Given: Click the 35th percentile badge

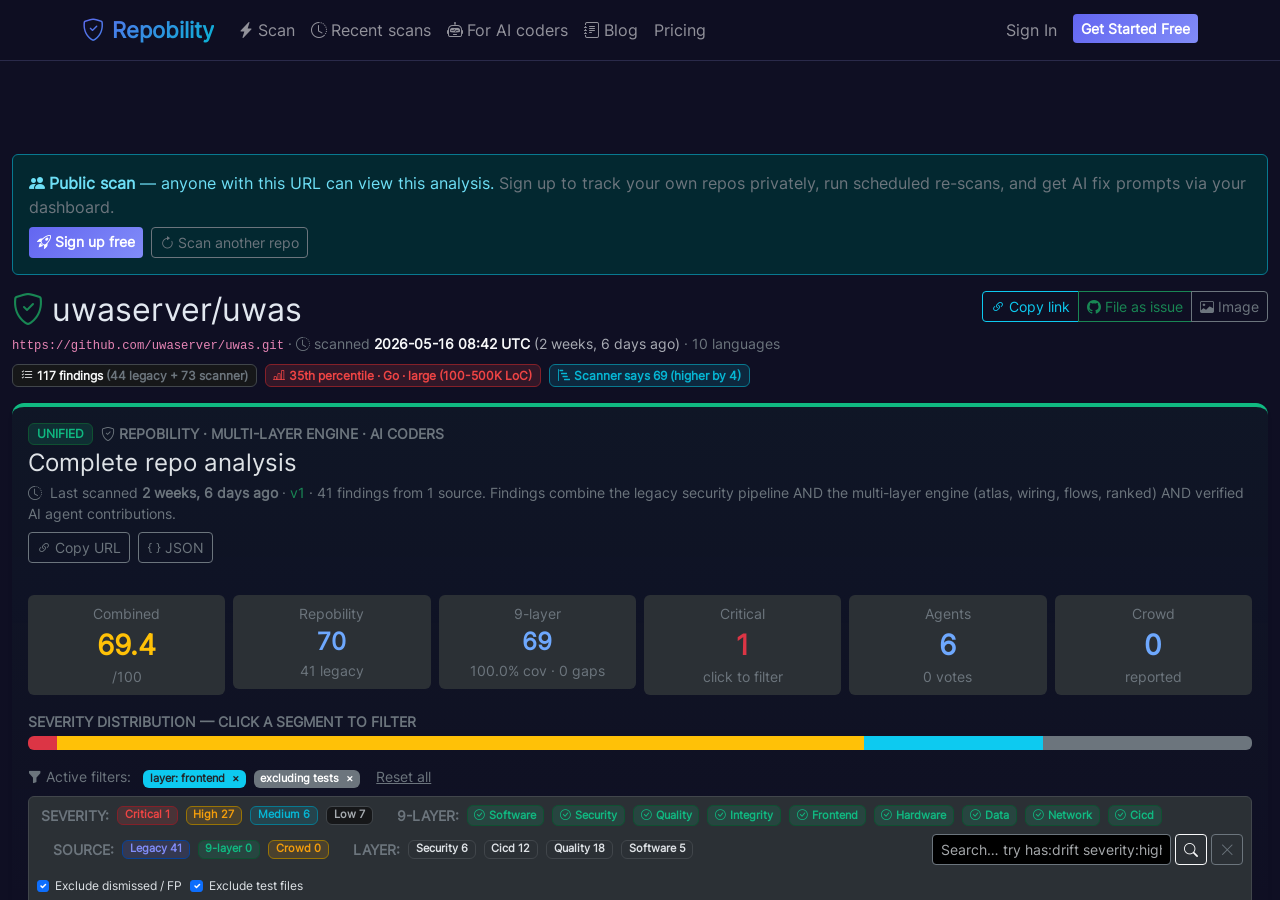Looking at the screenshot, I should tap(403, 376).
